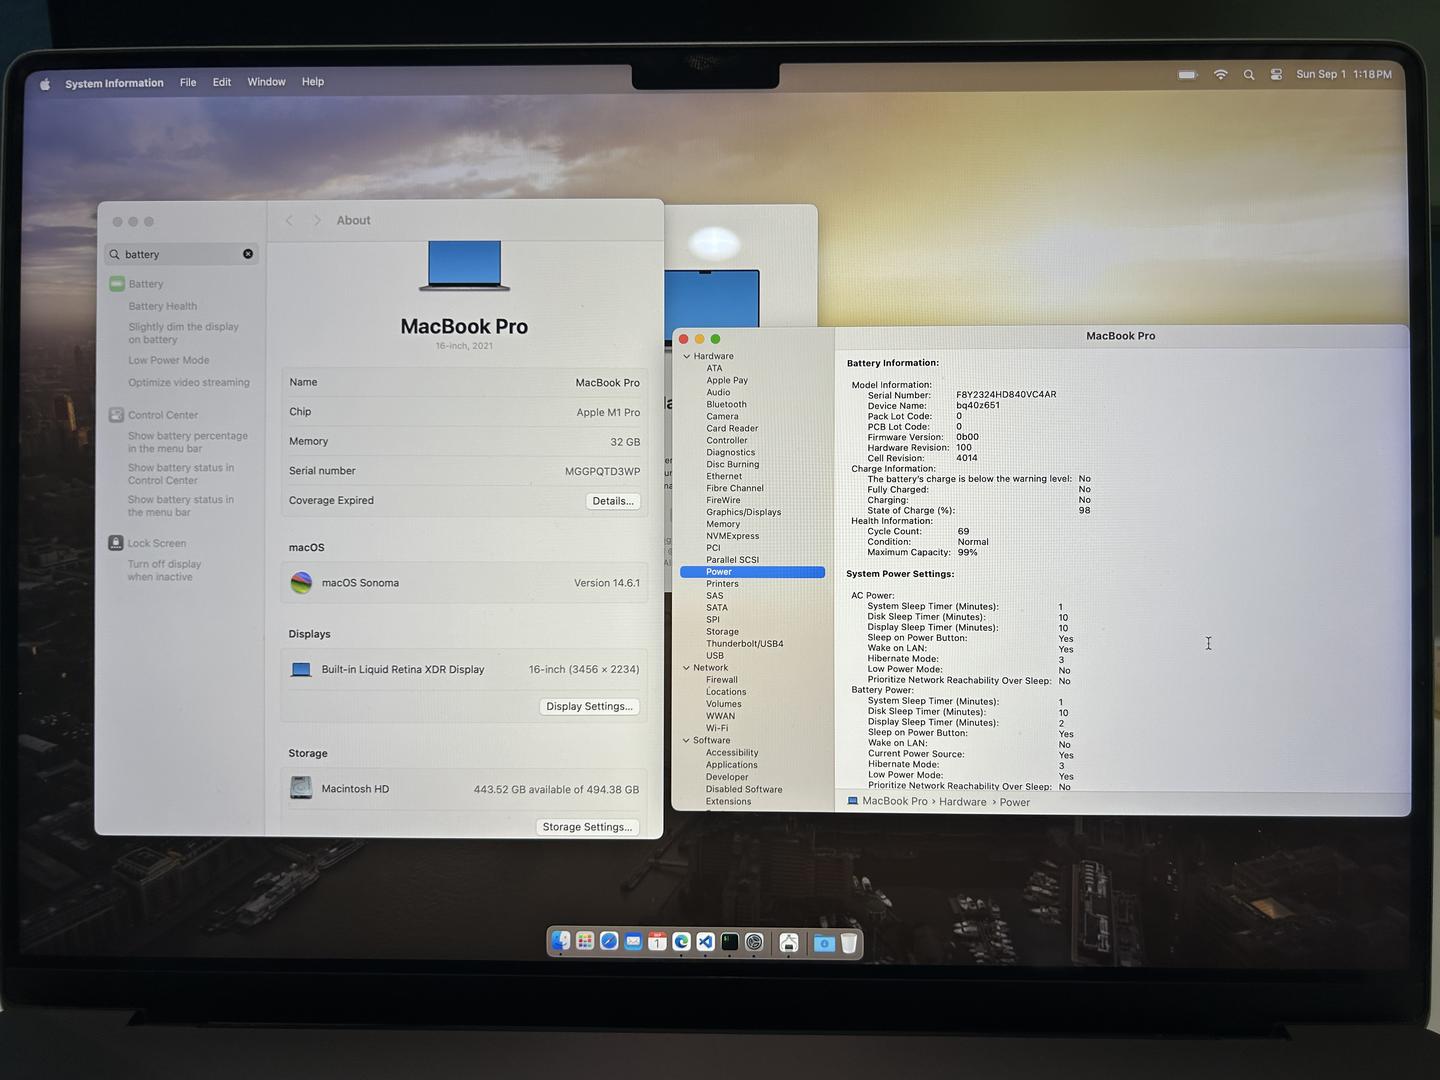Open Low Power Mode search result

coord(168,360)
